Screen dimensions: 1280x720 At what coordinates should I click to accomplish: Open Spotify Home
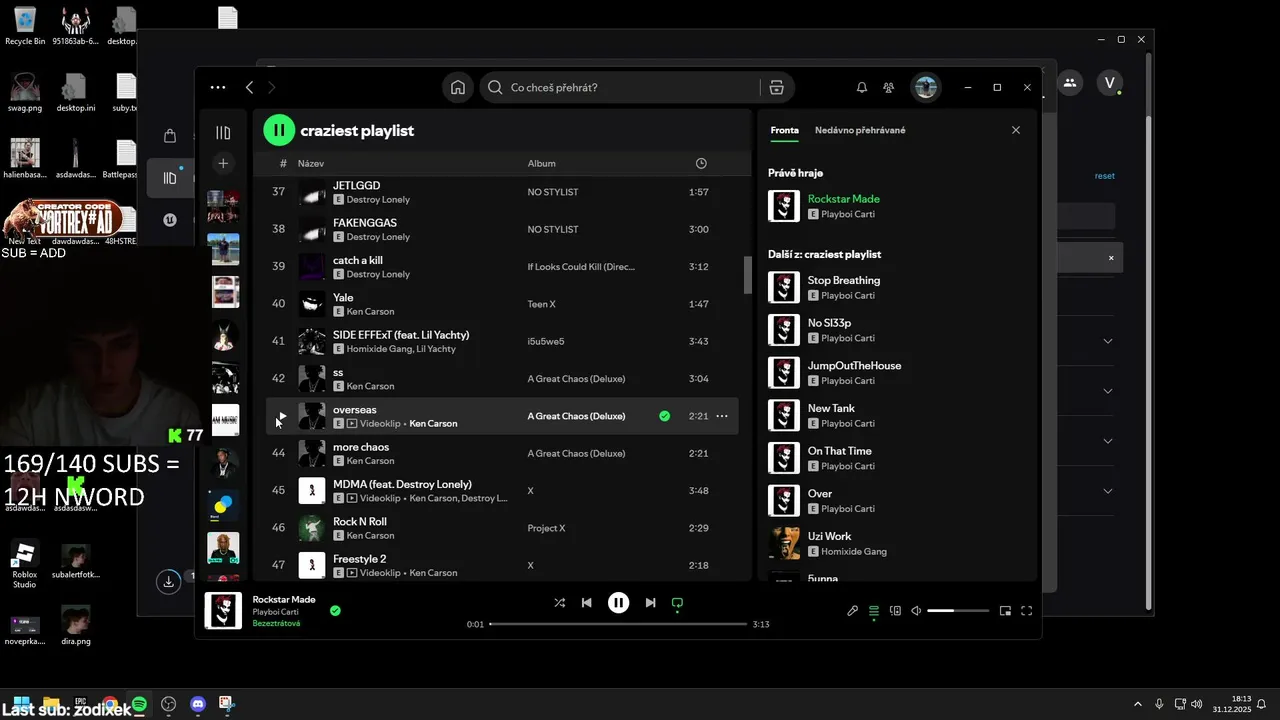458,87
